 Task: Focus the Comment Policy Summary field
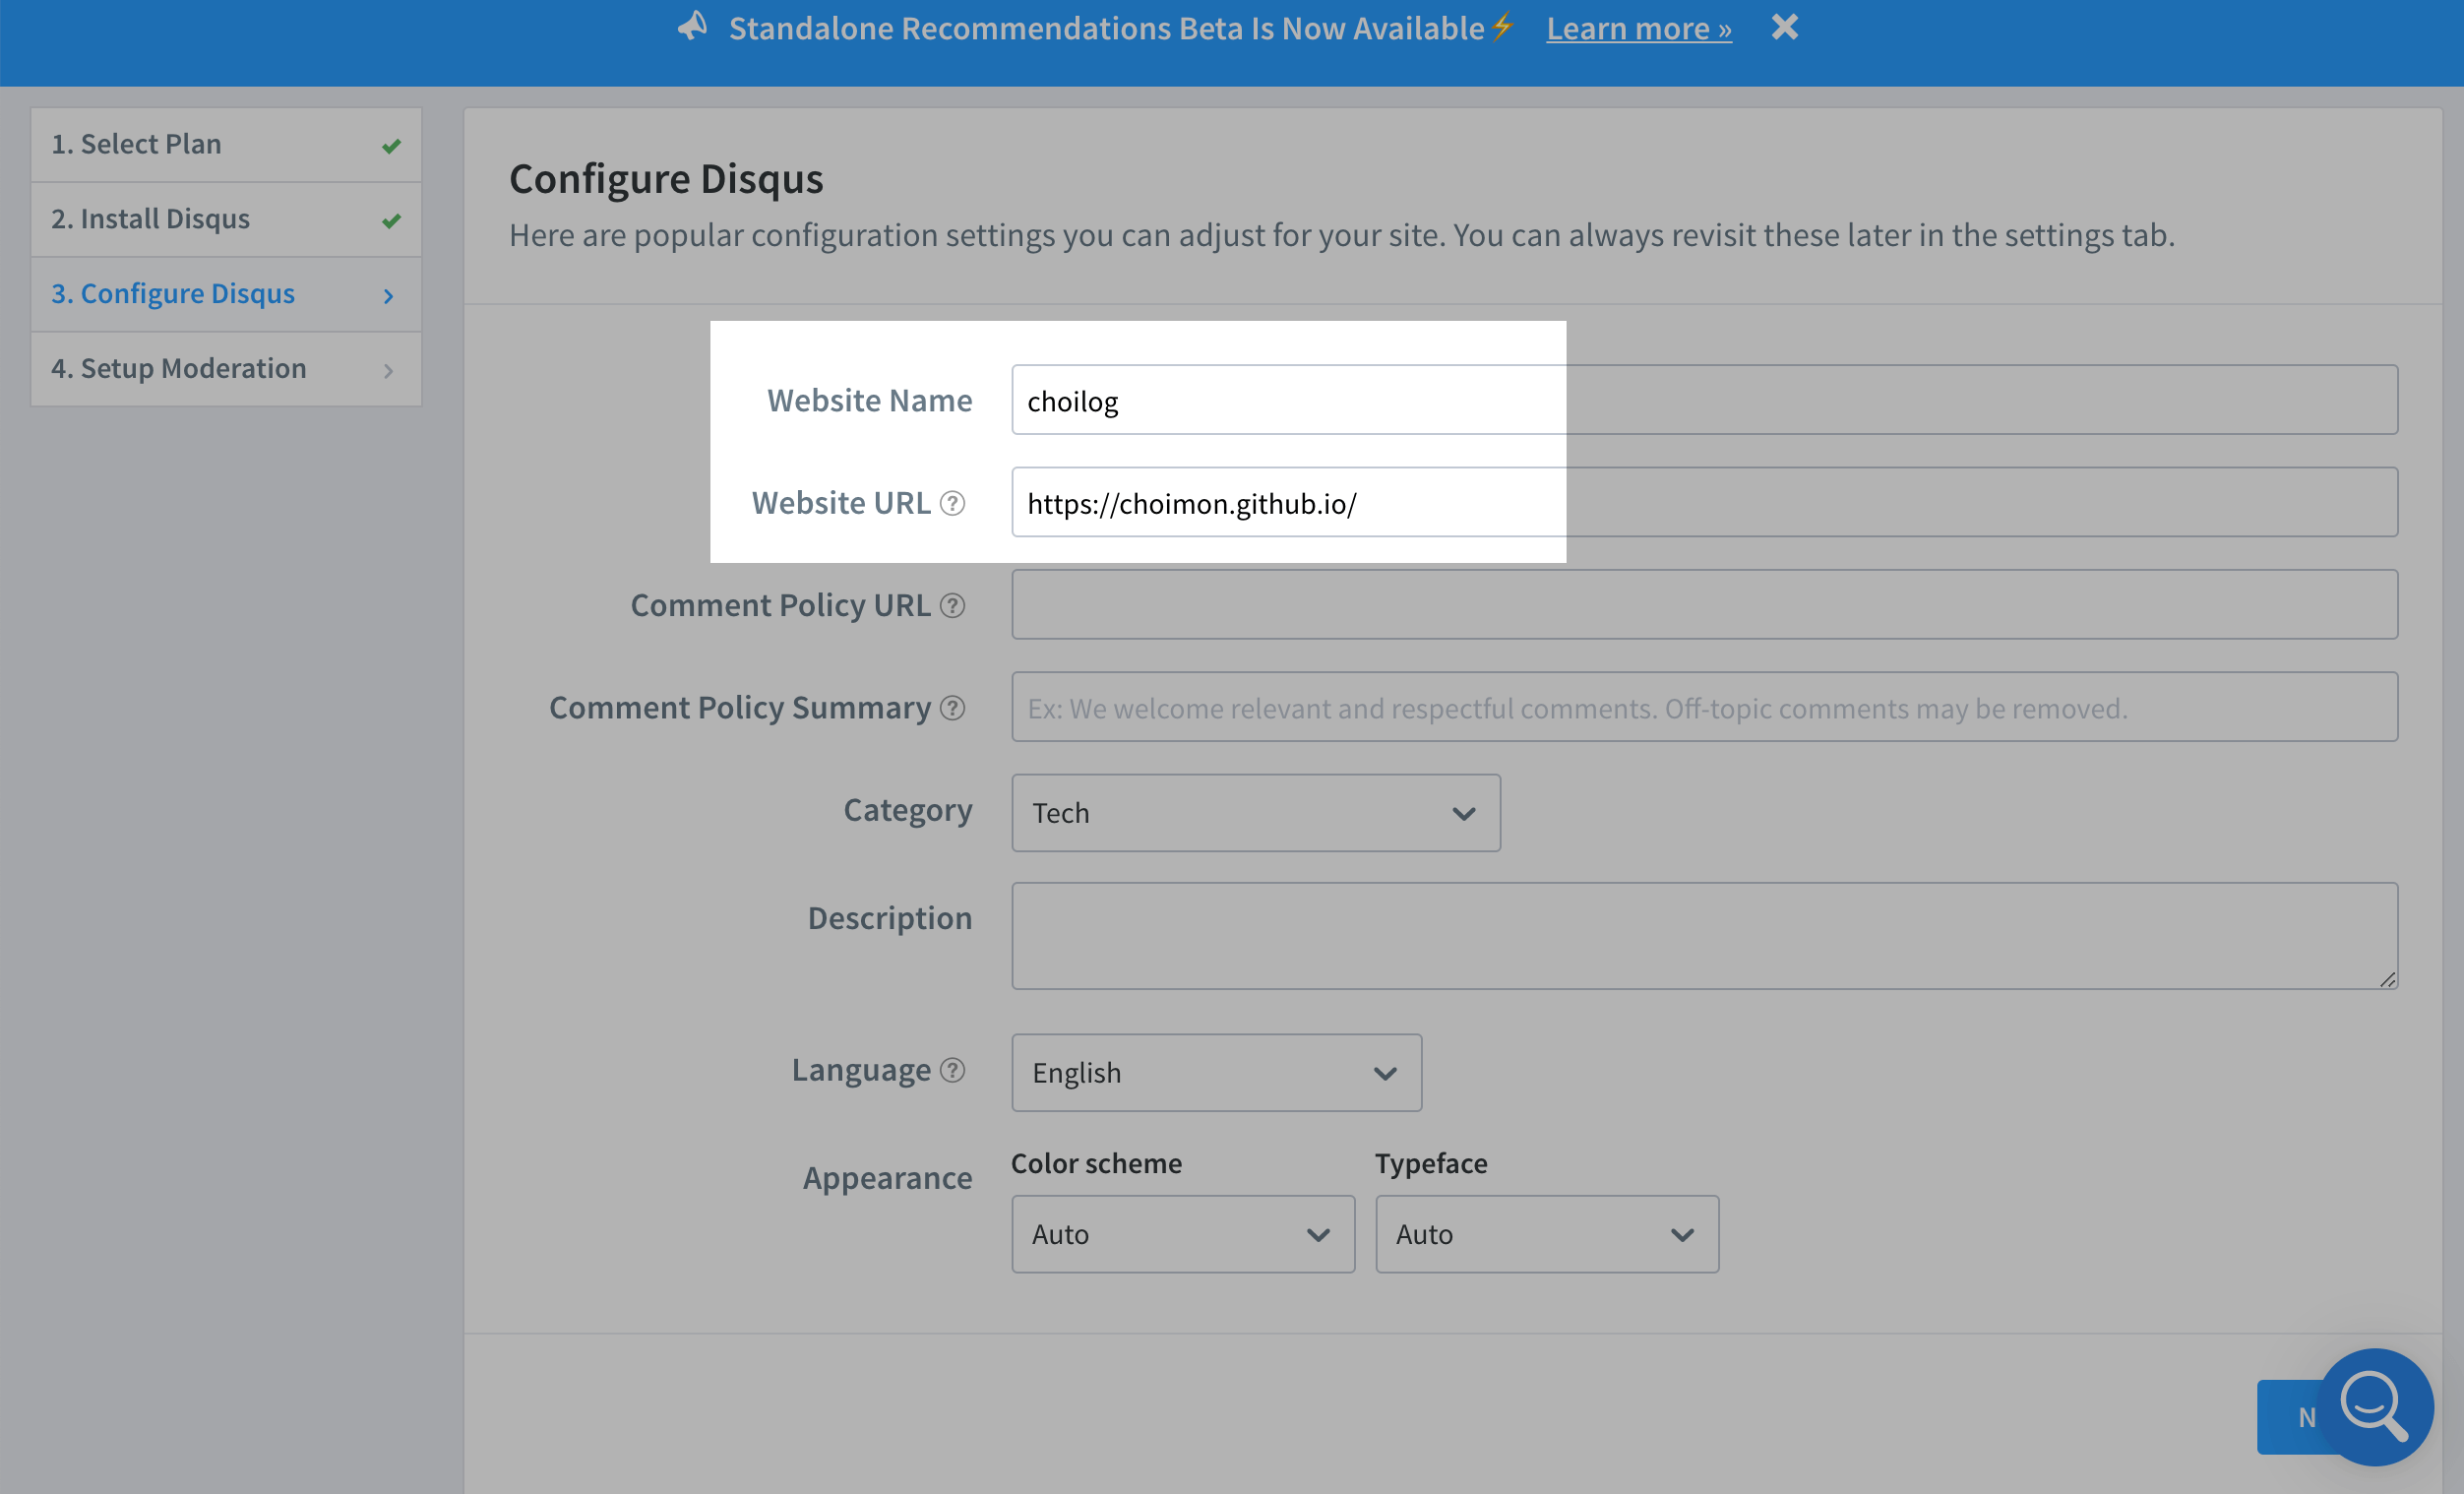(1704, 707)
